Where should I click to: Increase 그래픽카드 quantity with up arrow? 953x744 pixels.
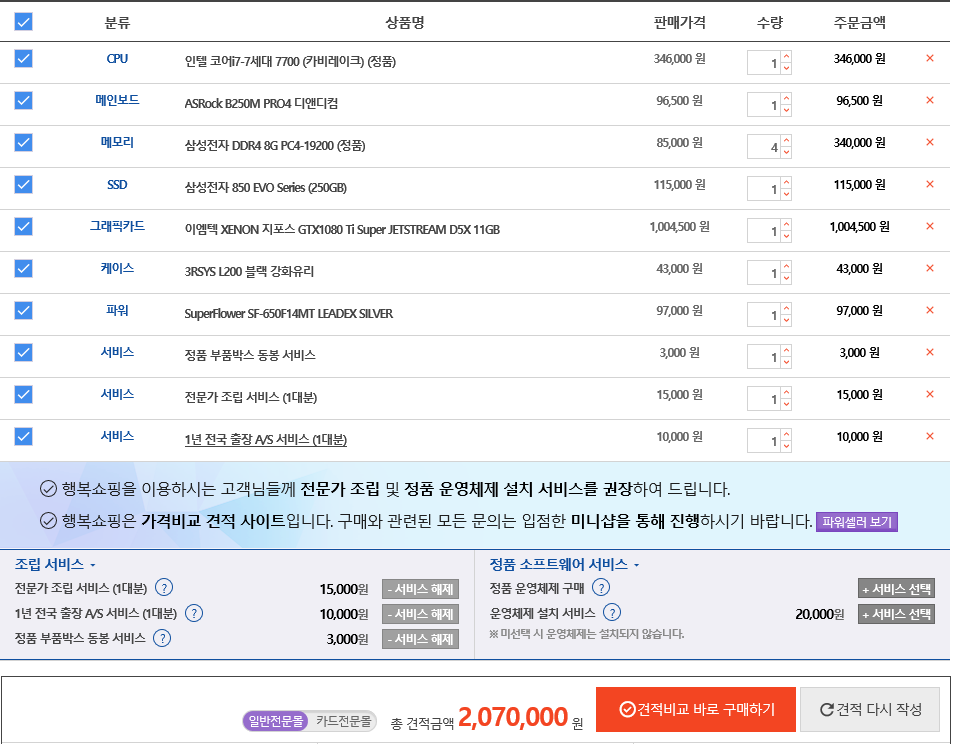click(x=786, y=224)
